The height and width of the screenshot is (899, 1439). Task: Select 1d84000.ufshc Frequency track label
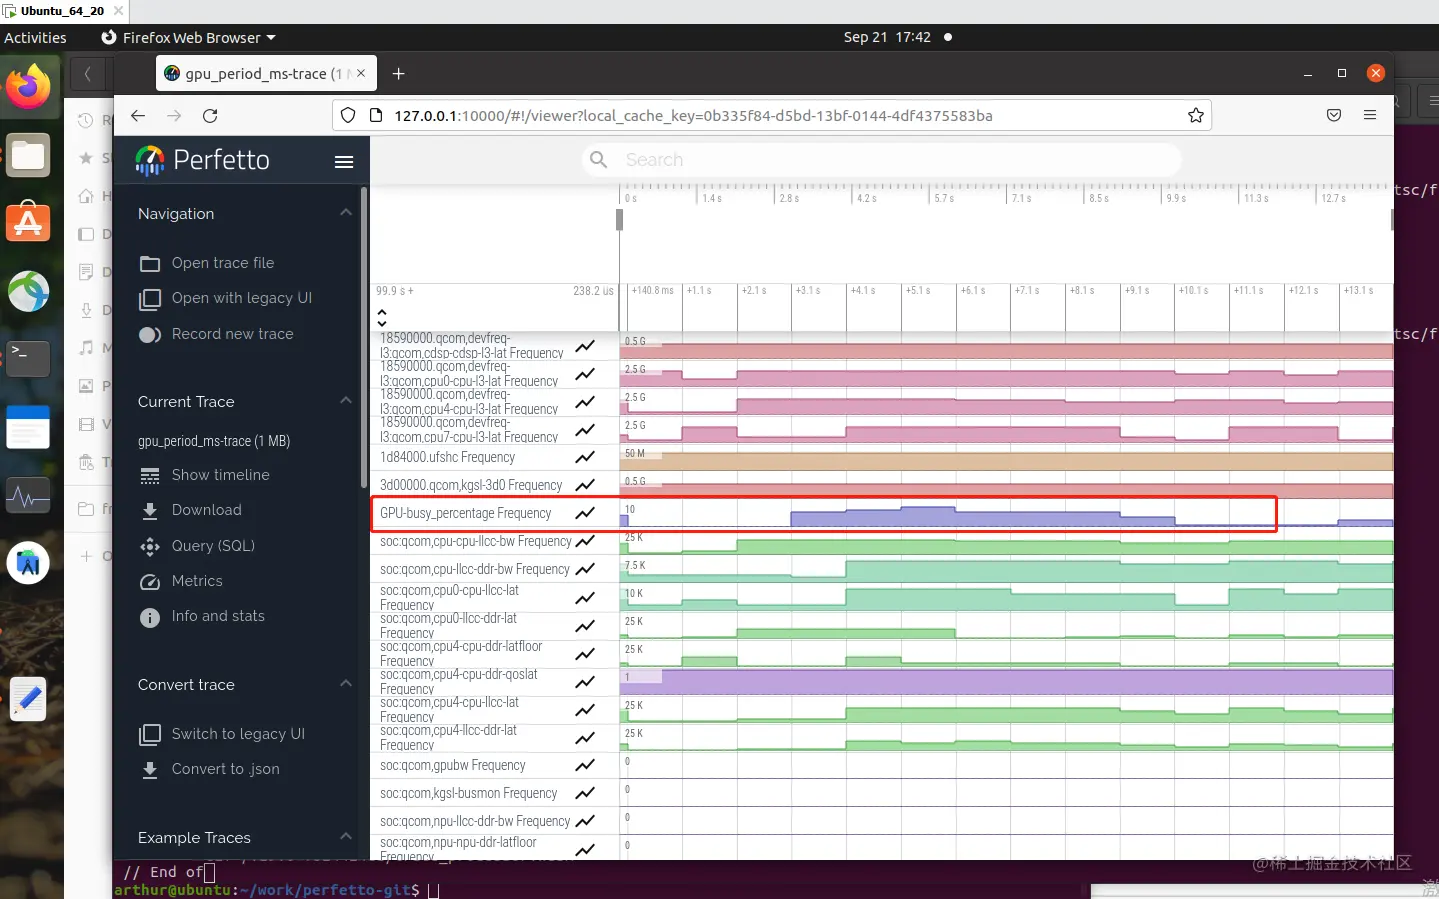tap(447, 457)
